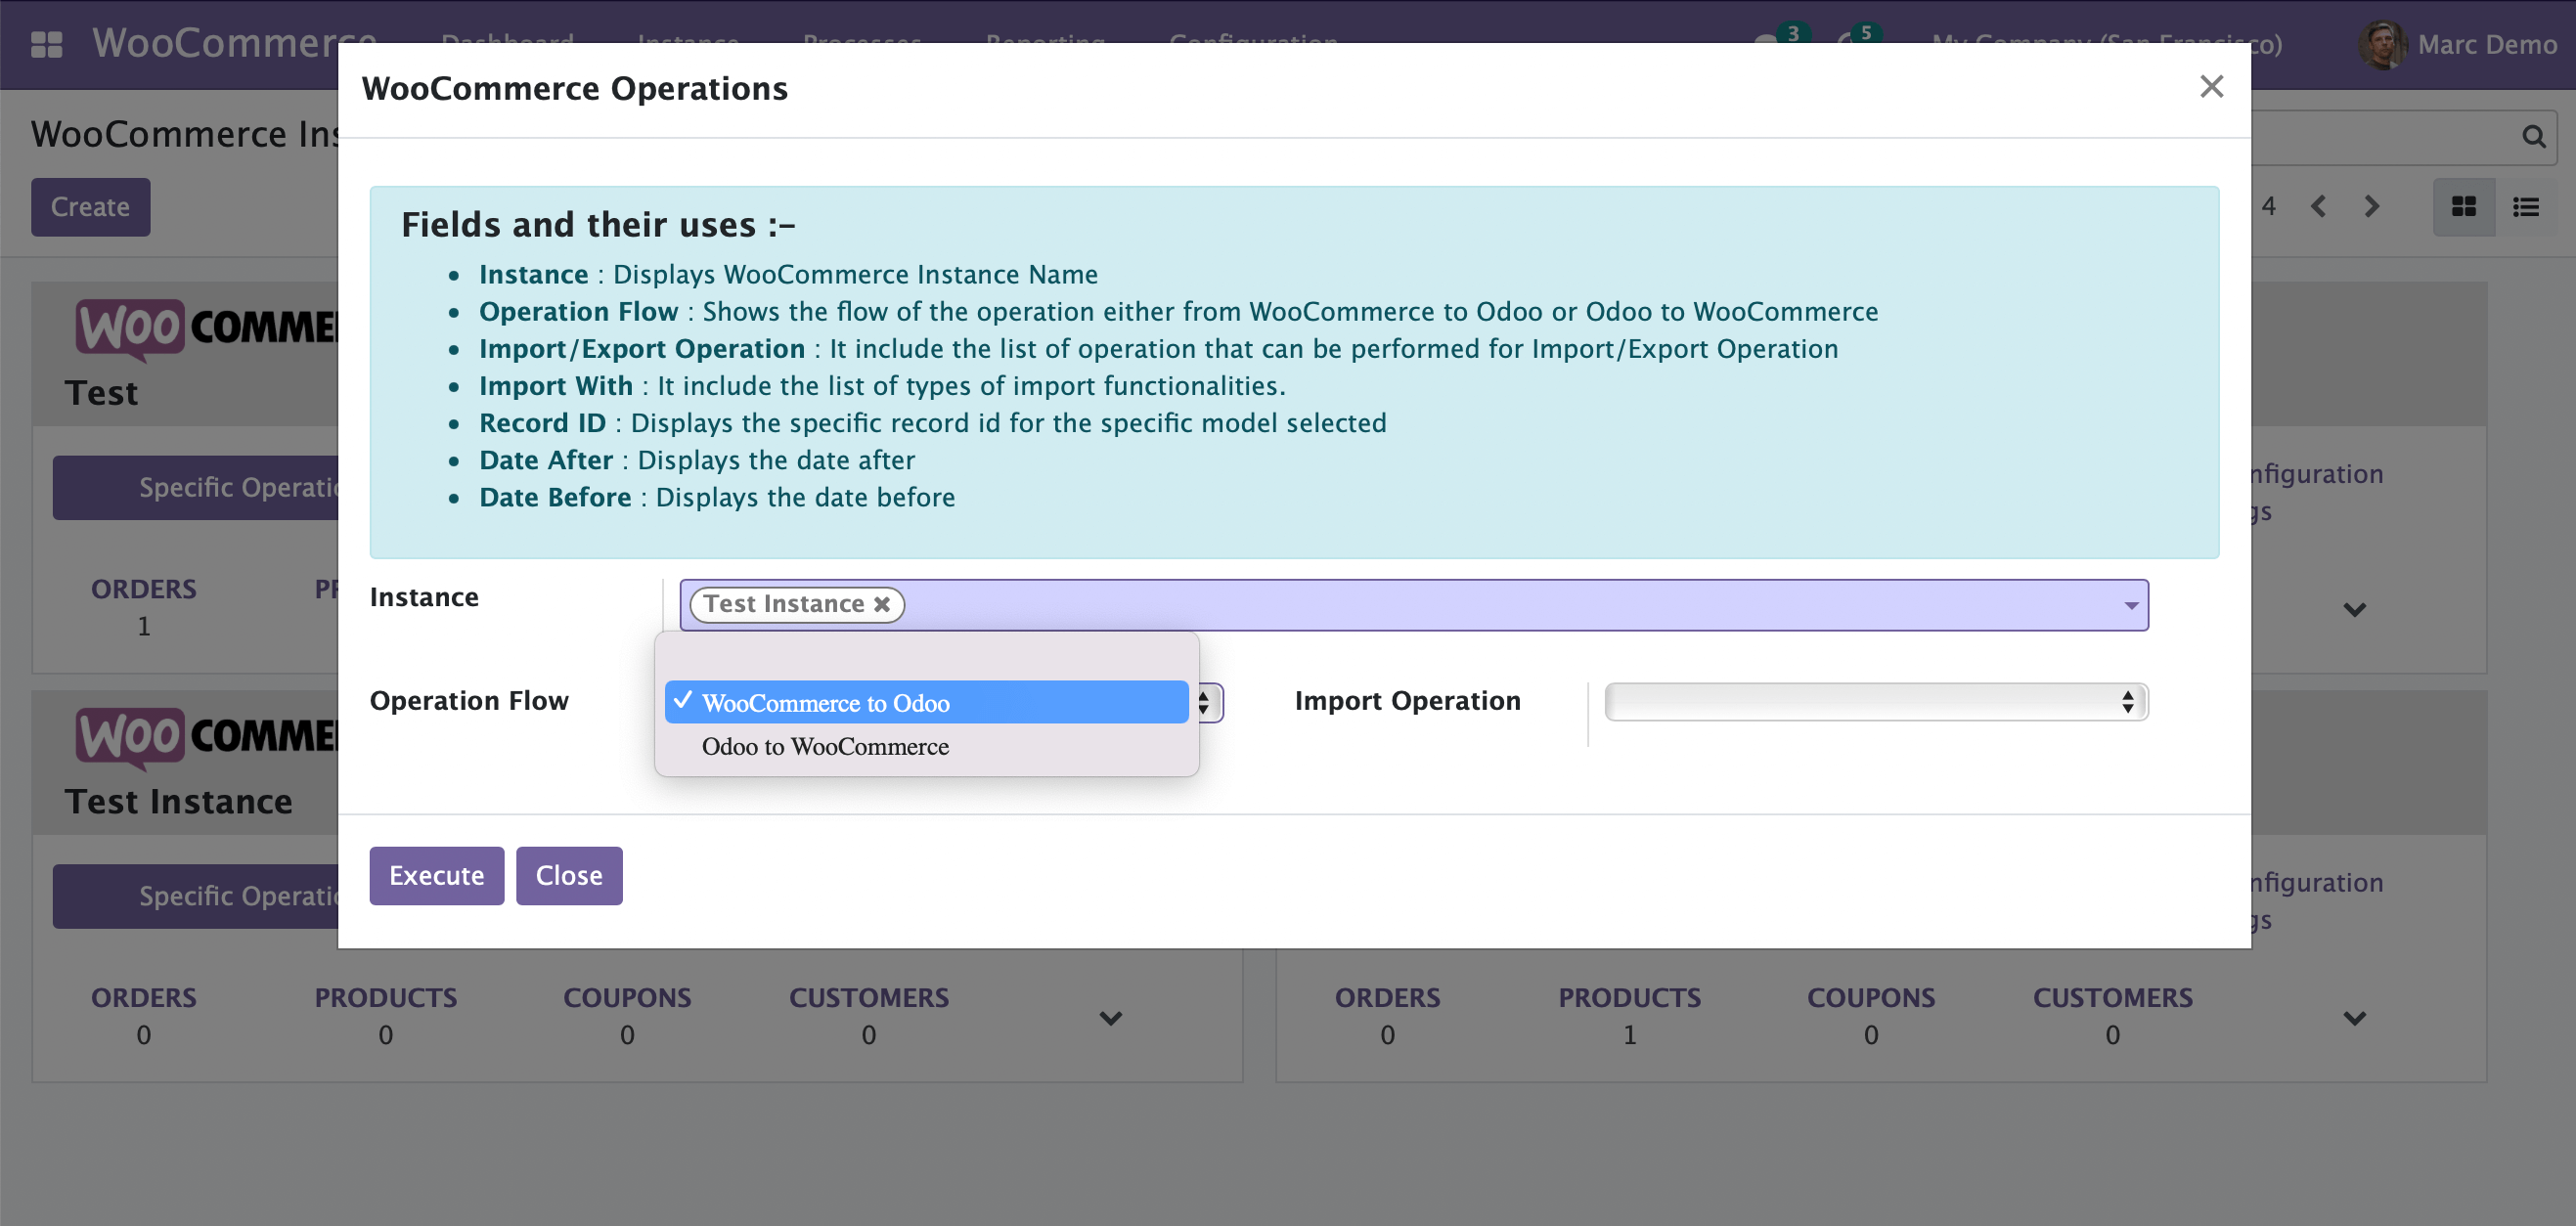Click the search magnifier icon
Viewport: 2576px width, 1226px height.
pos(2533,136)
